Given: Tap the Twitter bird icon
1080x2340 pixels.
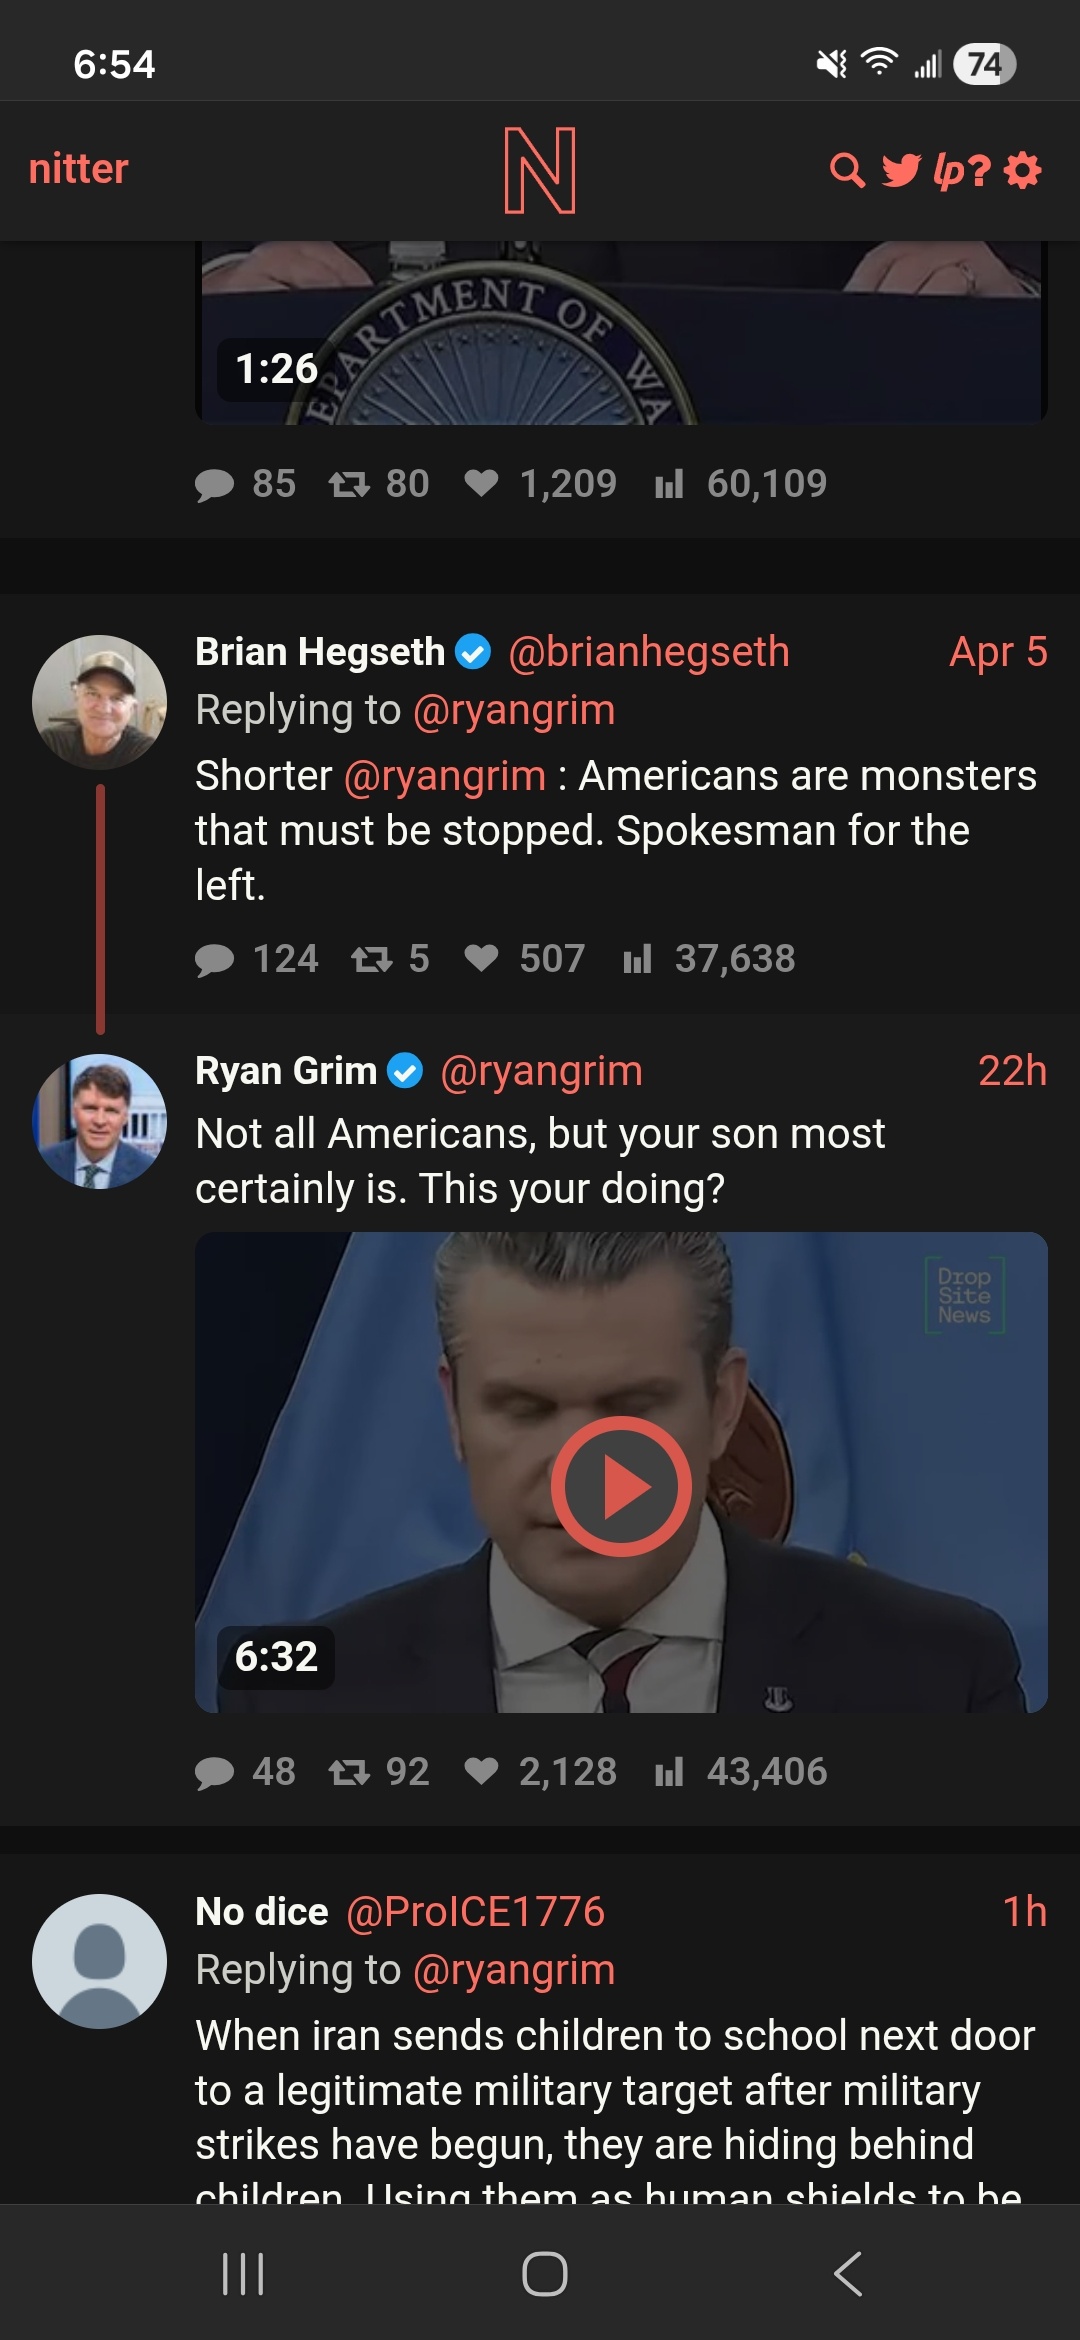Looking at the screenshot, I should click(x=900, y=171).
